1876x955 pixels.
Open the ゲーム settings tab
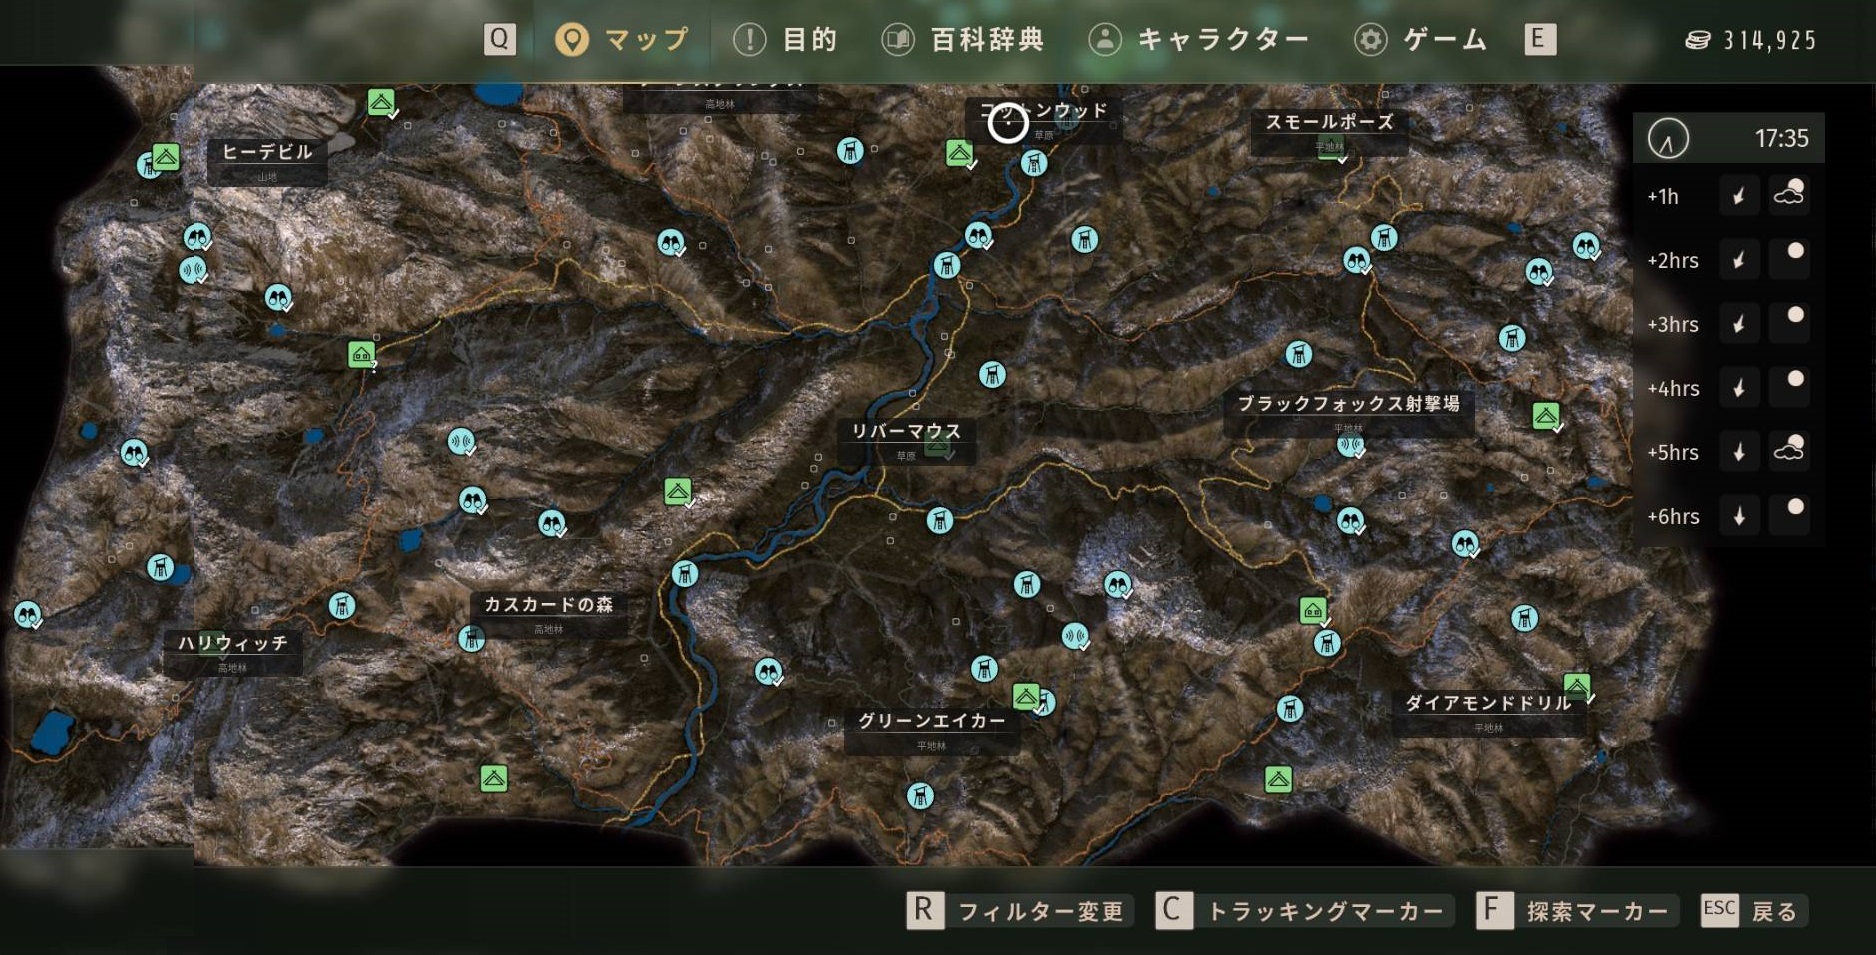1421,40
